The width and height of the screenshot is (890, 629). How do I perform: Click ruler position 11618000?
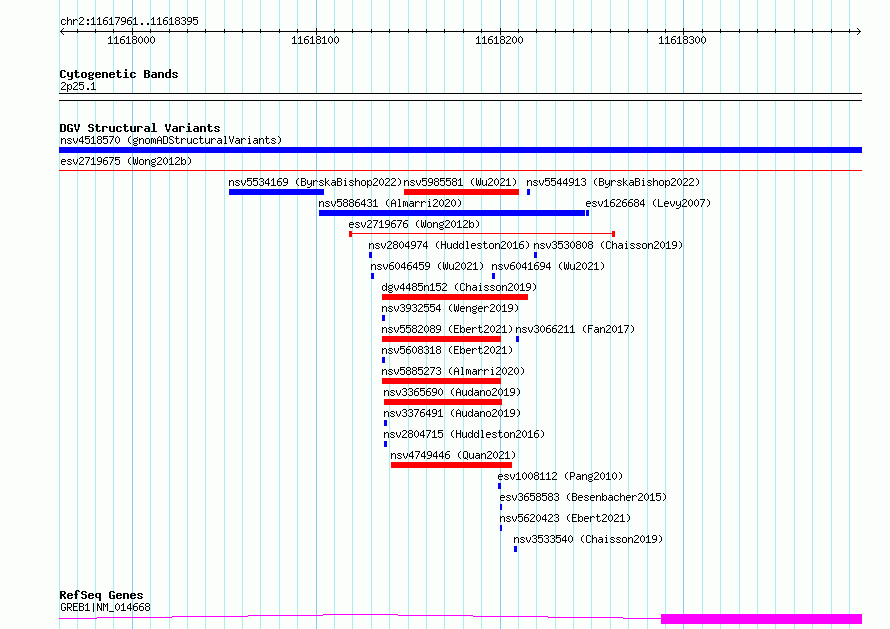pos(131,40)
